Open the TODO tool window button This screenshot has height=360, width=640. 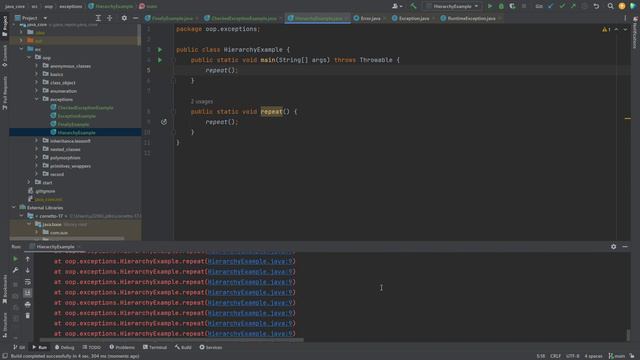tap(91, 347)
